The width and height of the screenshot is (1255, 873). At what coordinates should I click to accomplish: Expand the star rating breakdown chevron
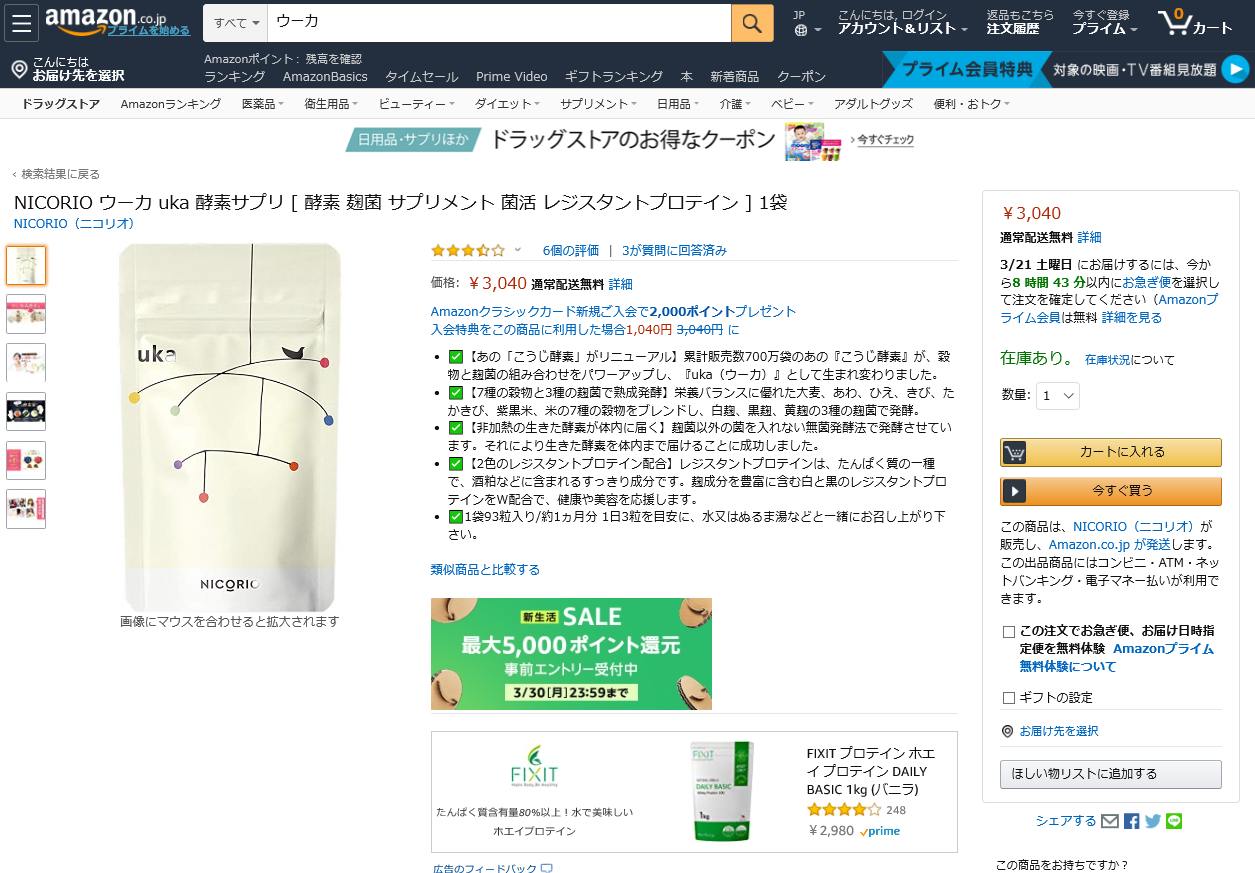(518, 250)
